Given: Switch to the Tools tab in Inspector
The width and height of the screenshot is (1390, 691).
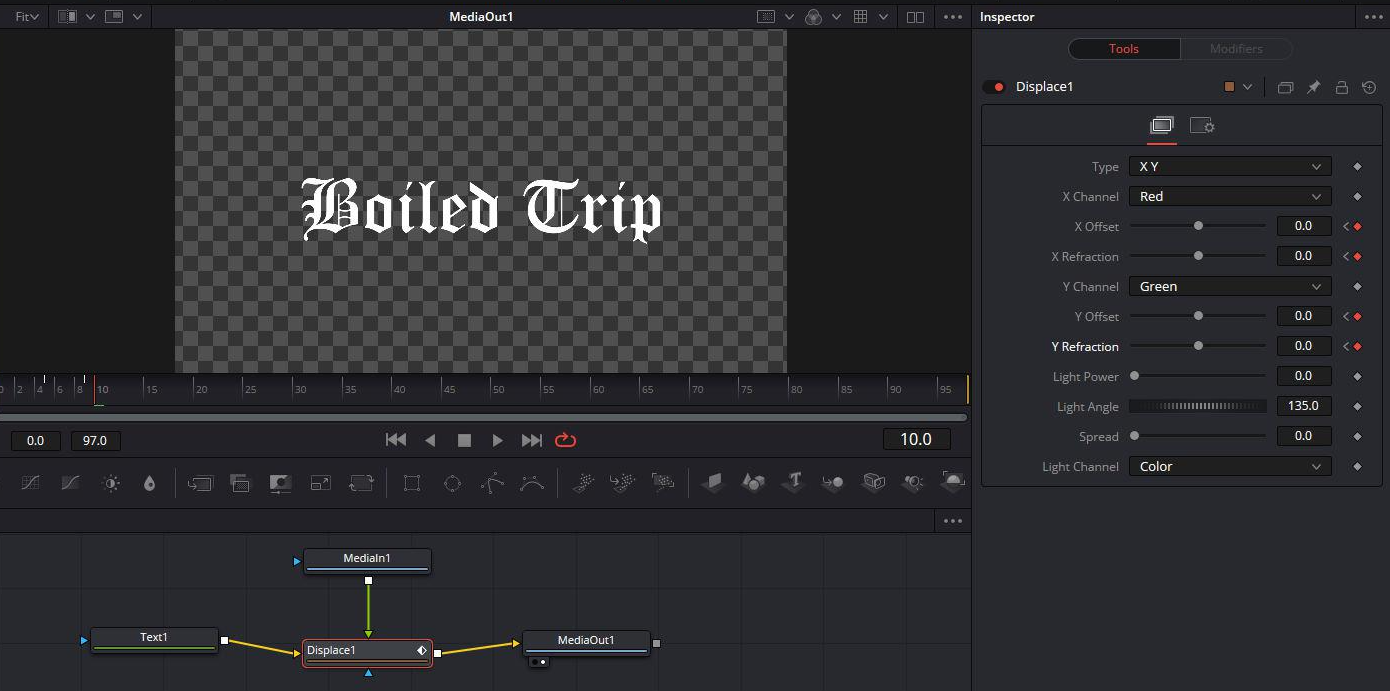Looking at the screenshot, I should [1124, 48].
